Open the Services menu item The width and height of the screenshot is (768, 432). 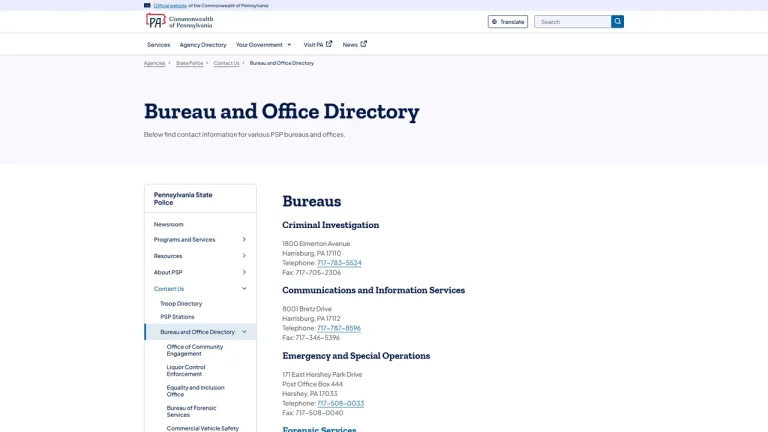pyautogui.click(x=158, y=45)
